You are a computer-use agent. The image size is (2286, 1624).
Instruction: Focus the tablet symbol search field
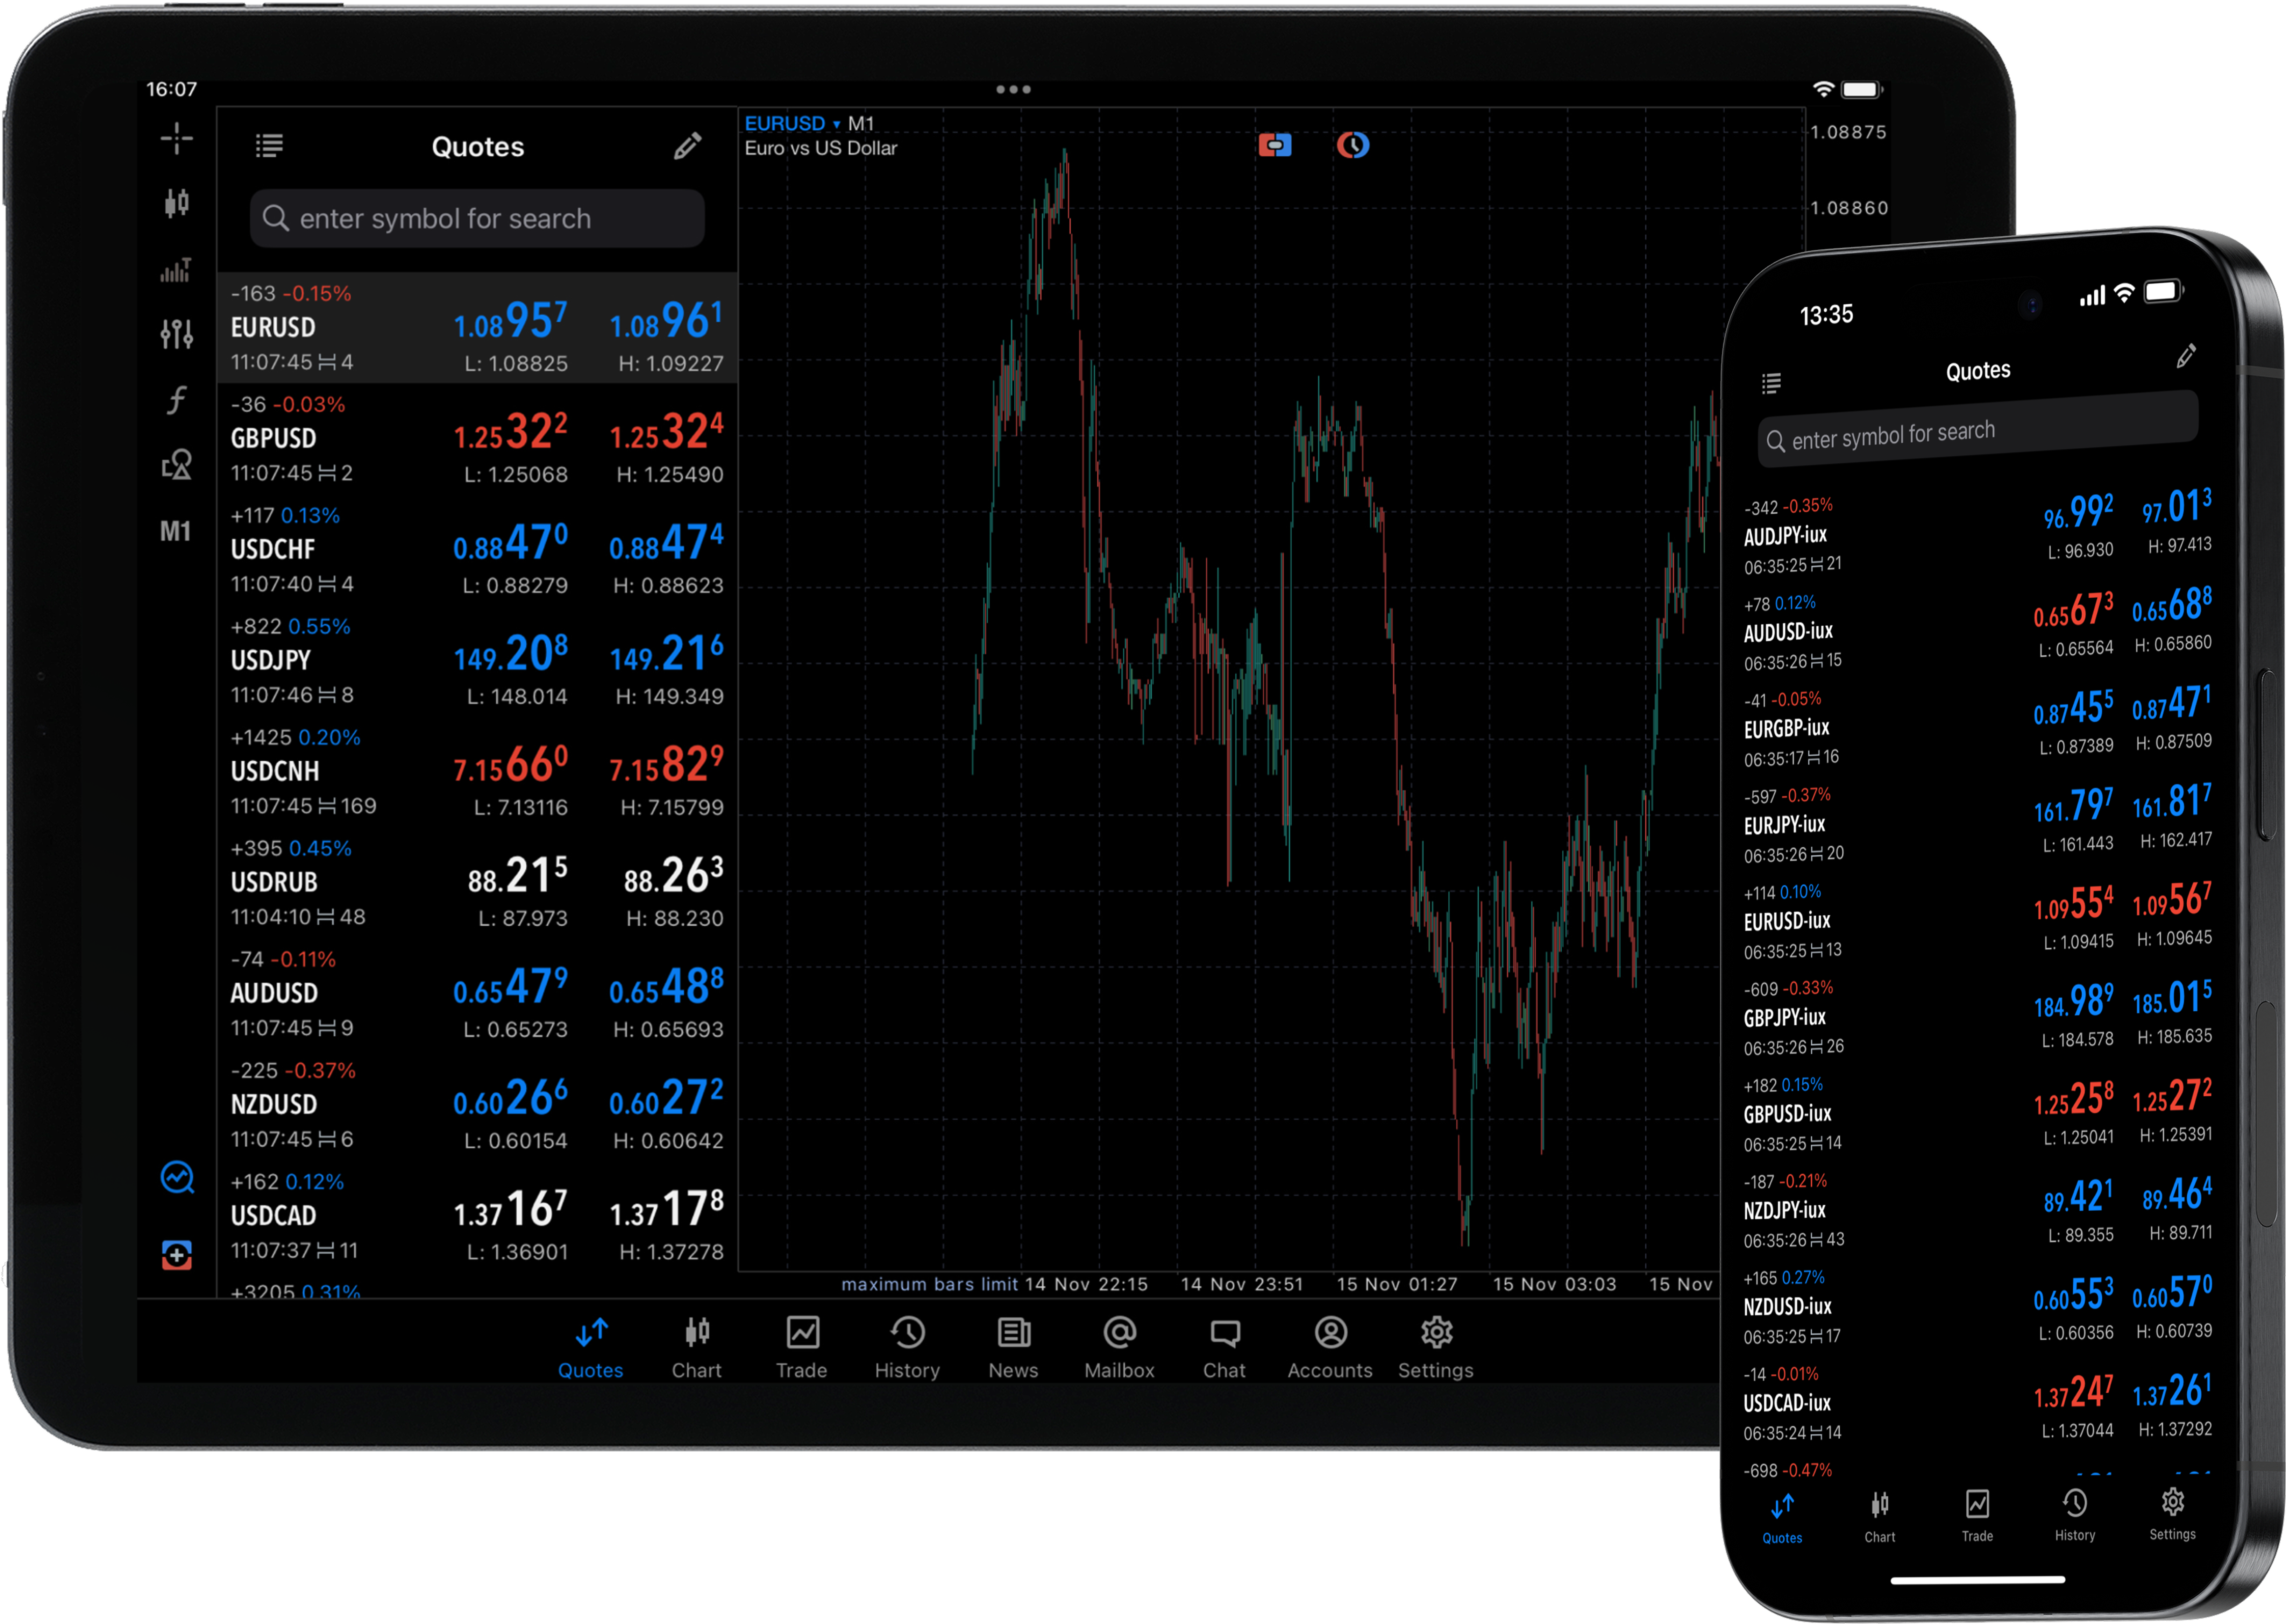477,218
